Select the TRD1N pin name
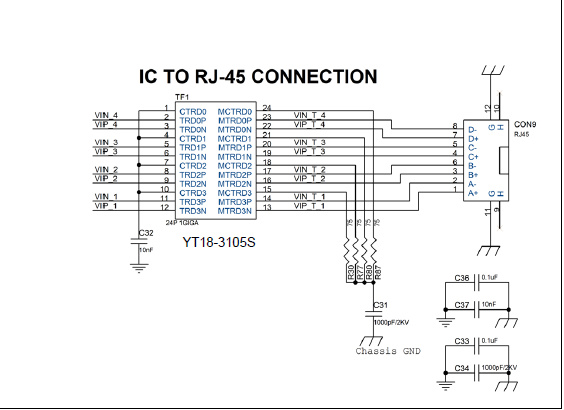Image resolution: width=564 pixels, height=410 pixels. pyautogui.click(x=193, y=157)
